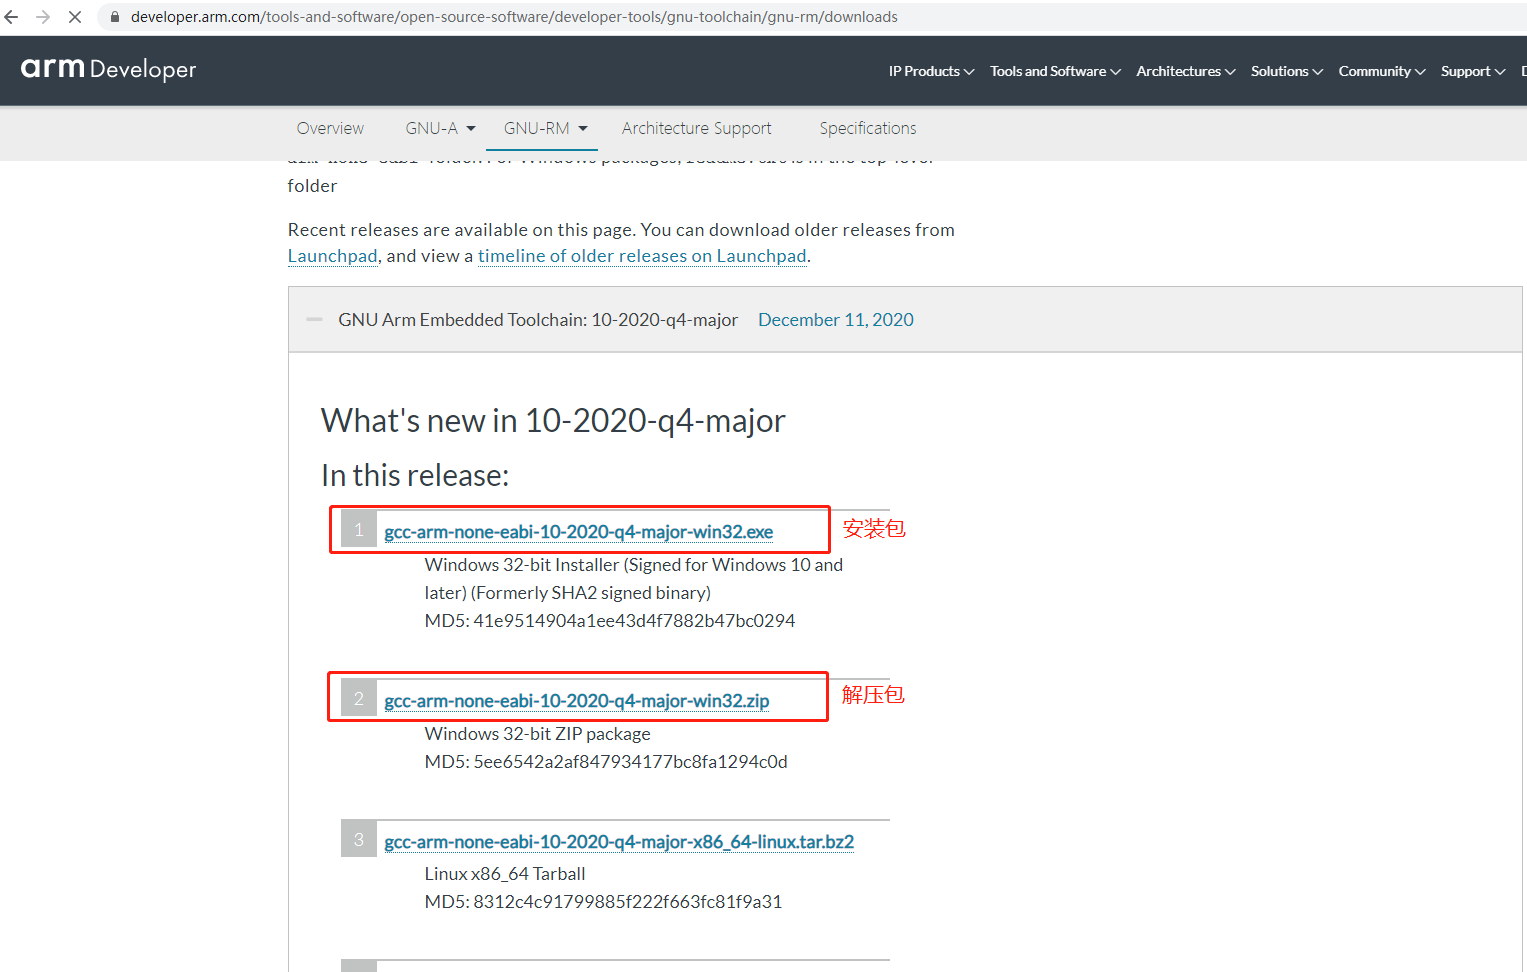Screen dimensions: 1527x972
Task: Expand the Tools and Software menu
Action: coord(1054,71)
